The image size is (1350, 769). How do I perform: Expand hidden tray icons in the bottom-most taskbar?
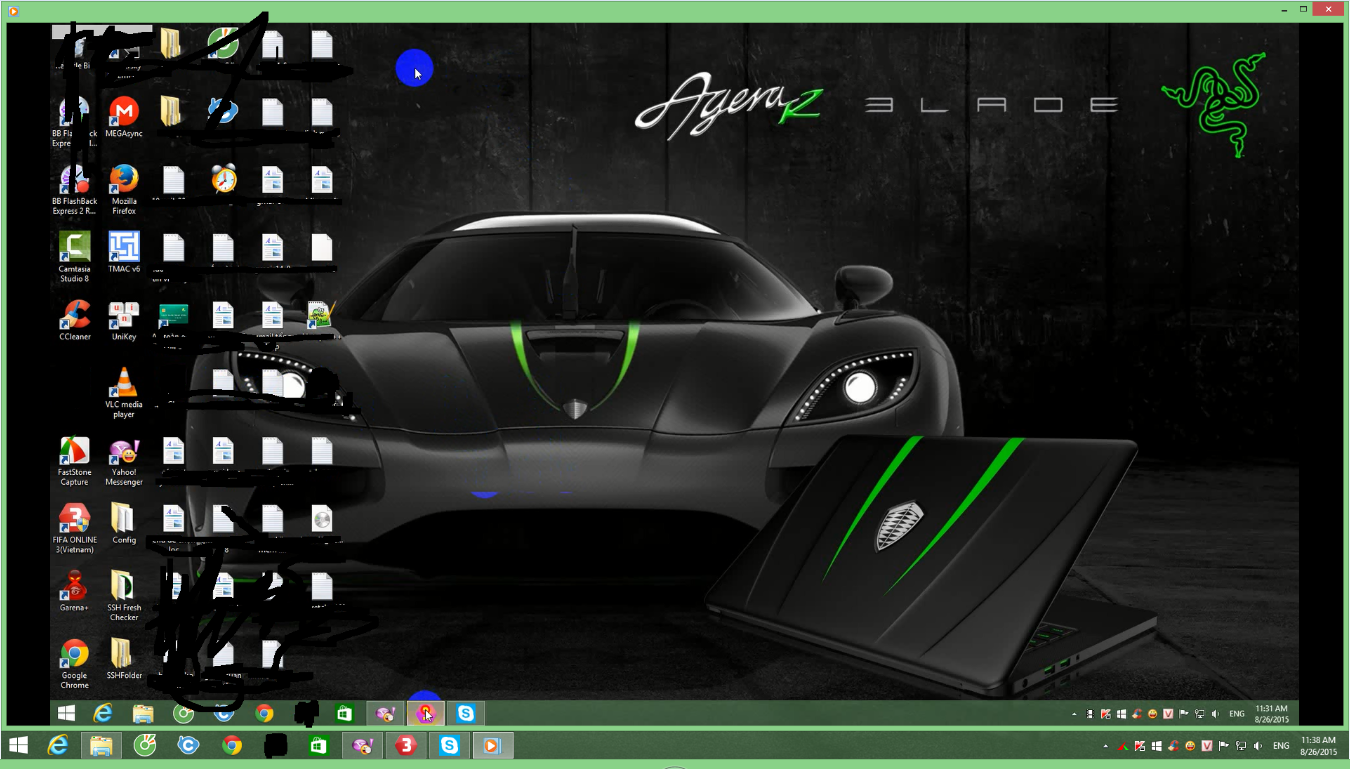[1106, 746]
